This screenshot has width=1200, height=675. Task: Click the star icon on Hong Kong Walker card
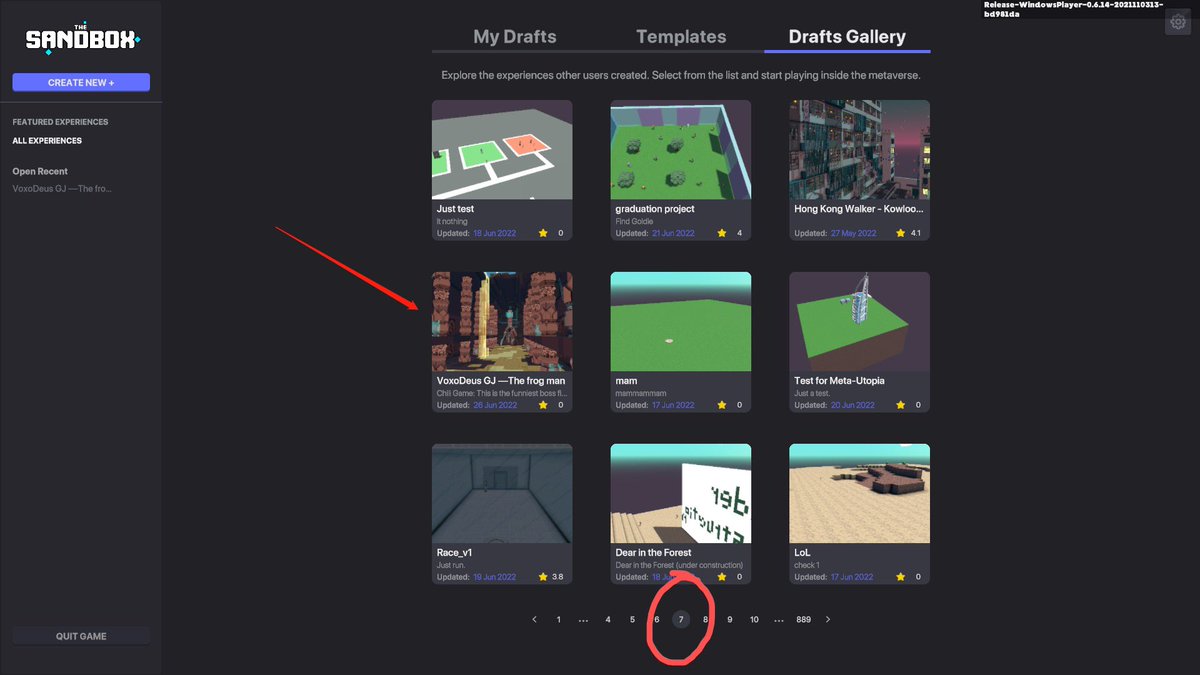tap(901, 233)
